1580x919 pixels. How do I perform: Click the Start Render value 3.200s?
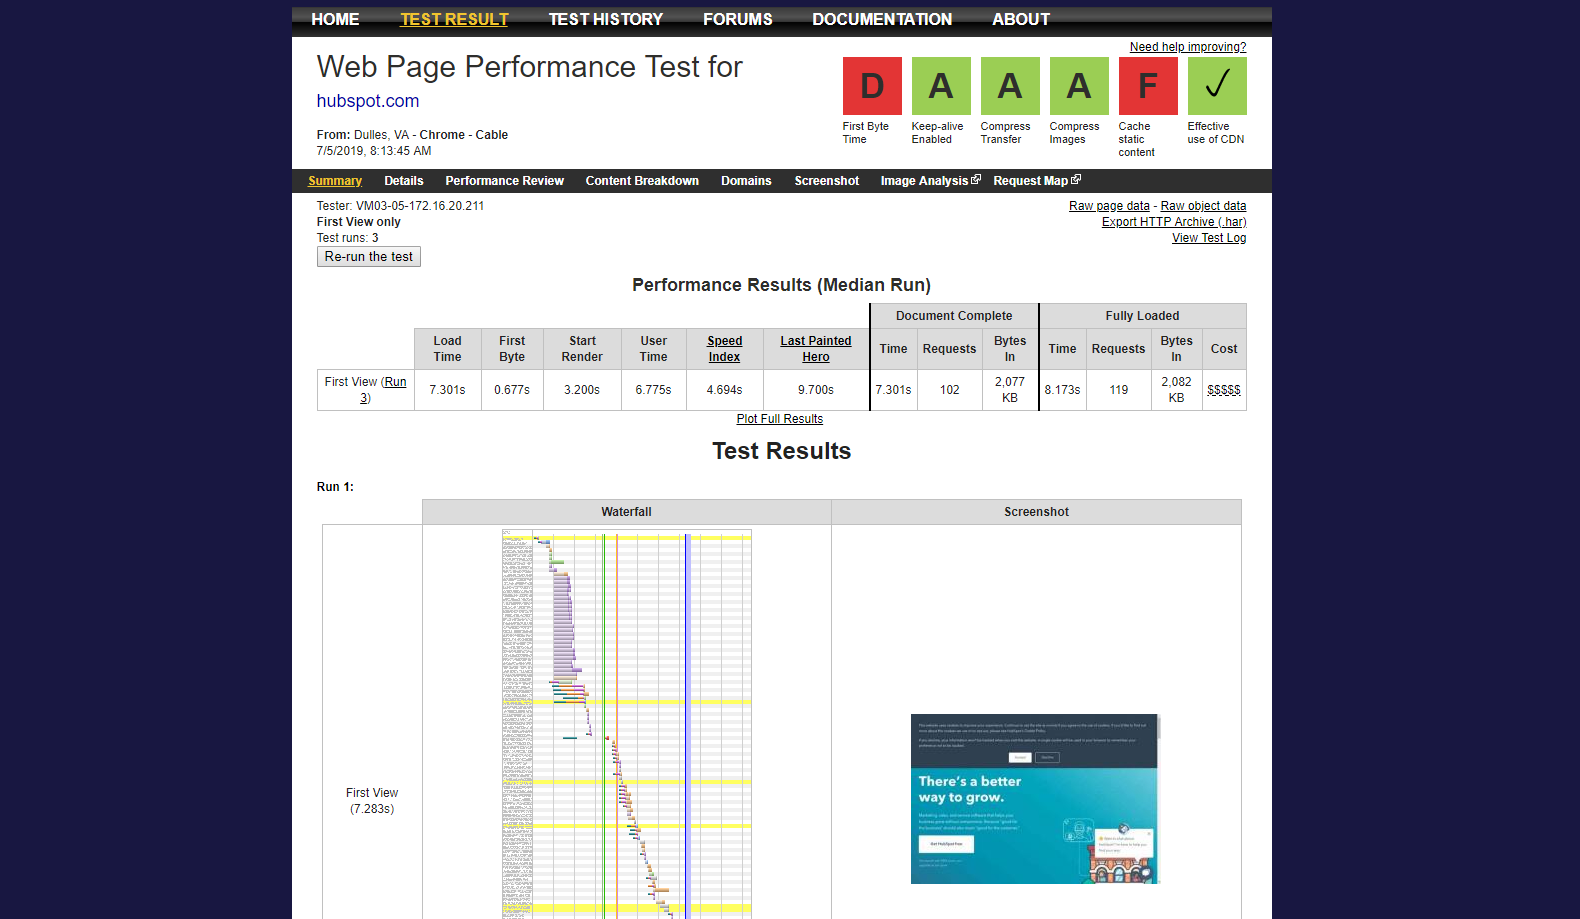pyautogui.click(x=582, y=390)
